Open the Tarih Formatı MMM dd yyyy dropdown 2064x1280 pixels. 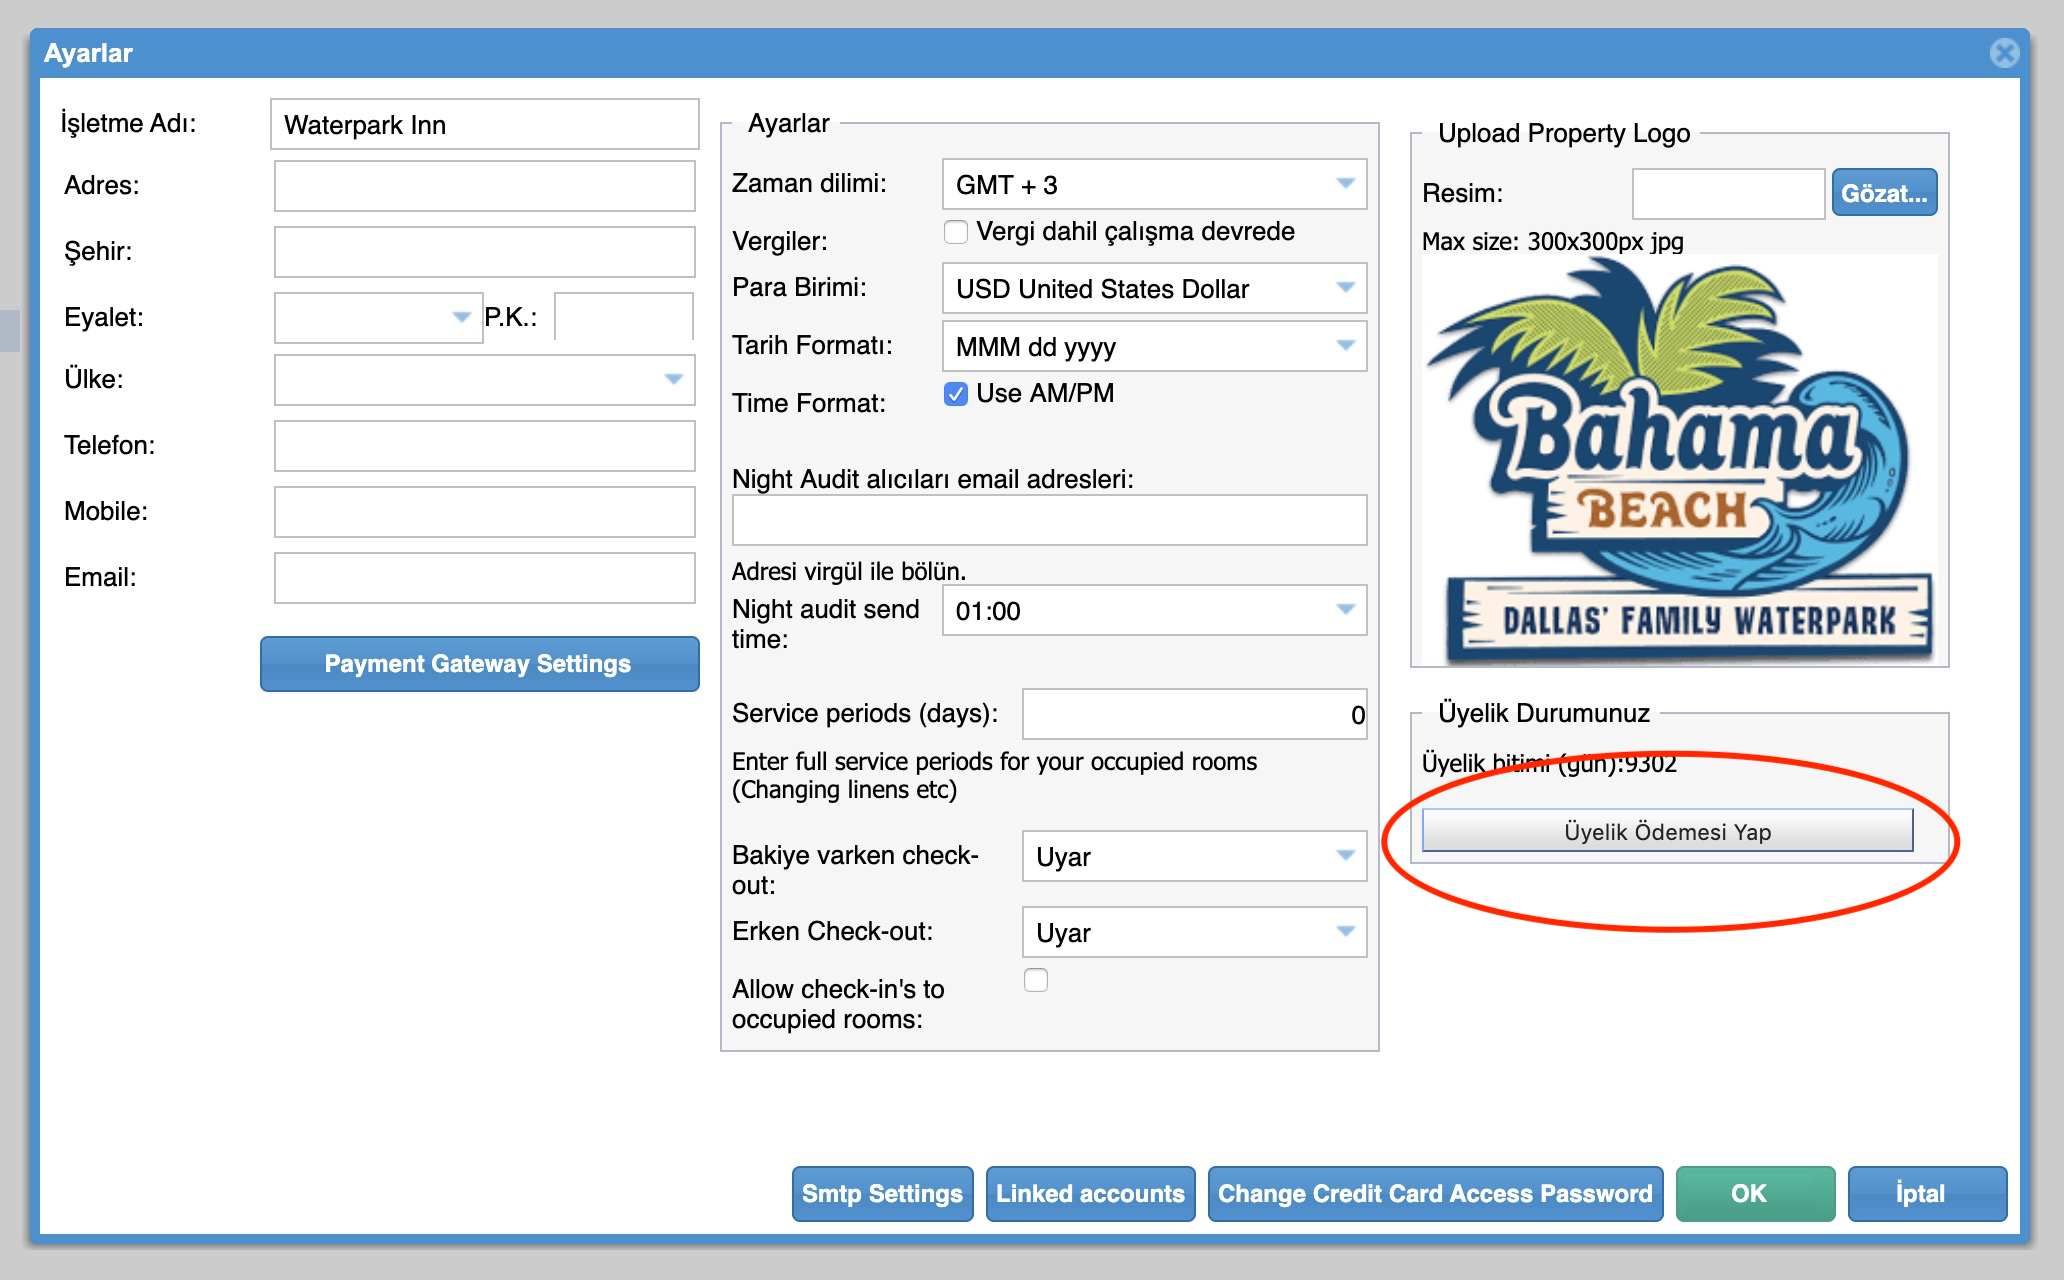coord(1154,346)
